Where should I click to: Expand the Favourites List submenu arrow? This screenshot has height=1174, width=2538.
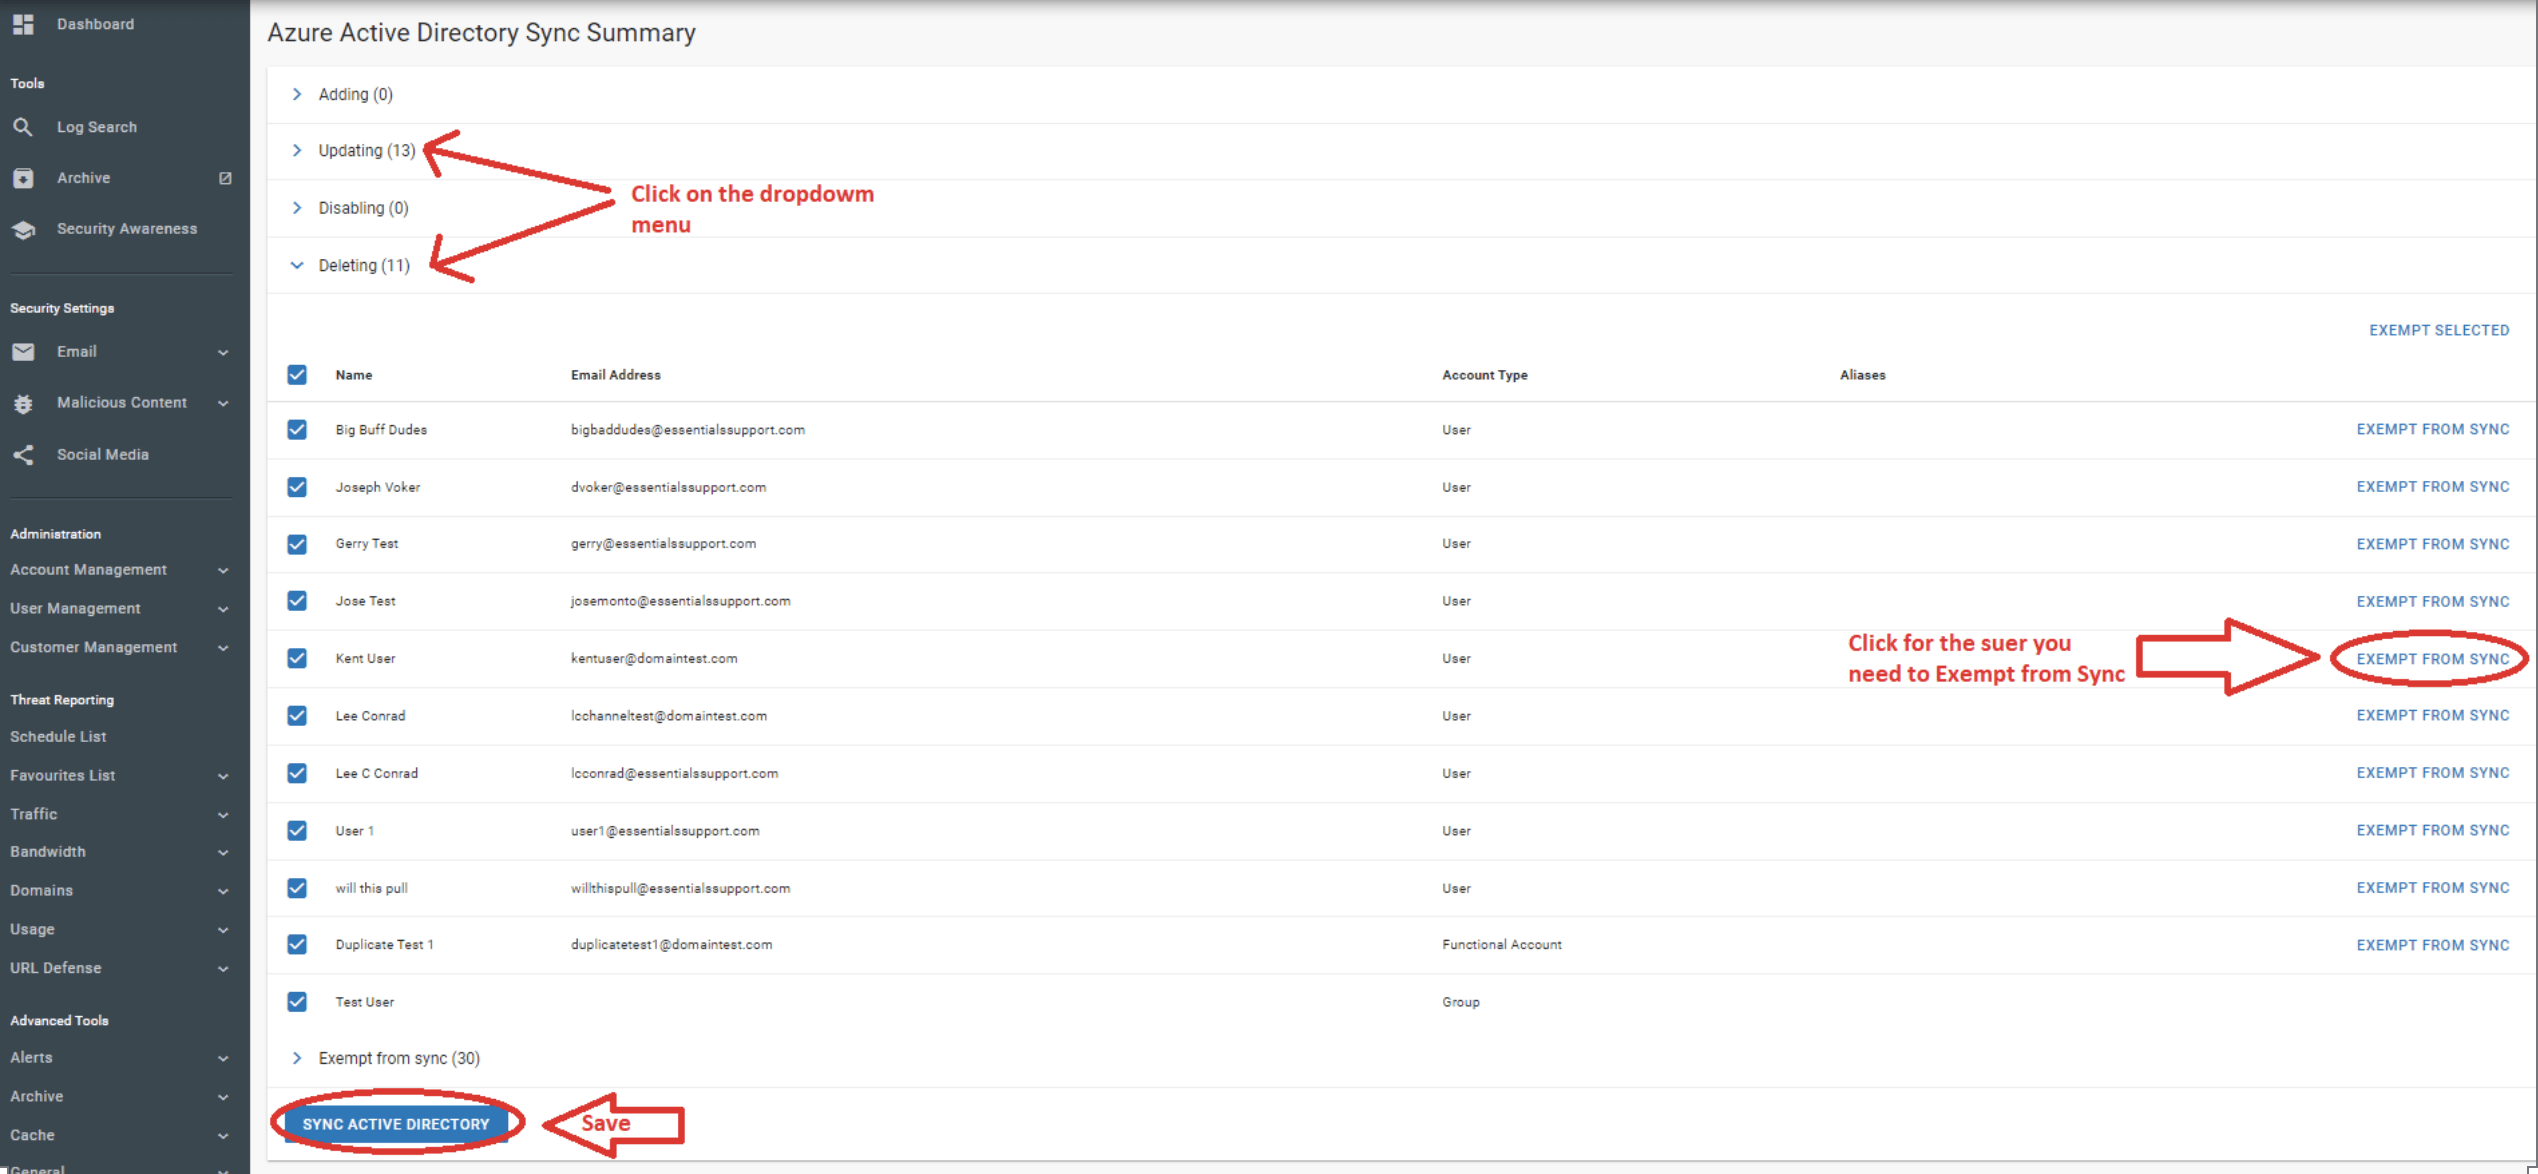[223, 777]
